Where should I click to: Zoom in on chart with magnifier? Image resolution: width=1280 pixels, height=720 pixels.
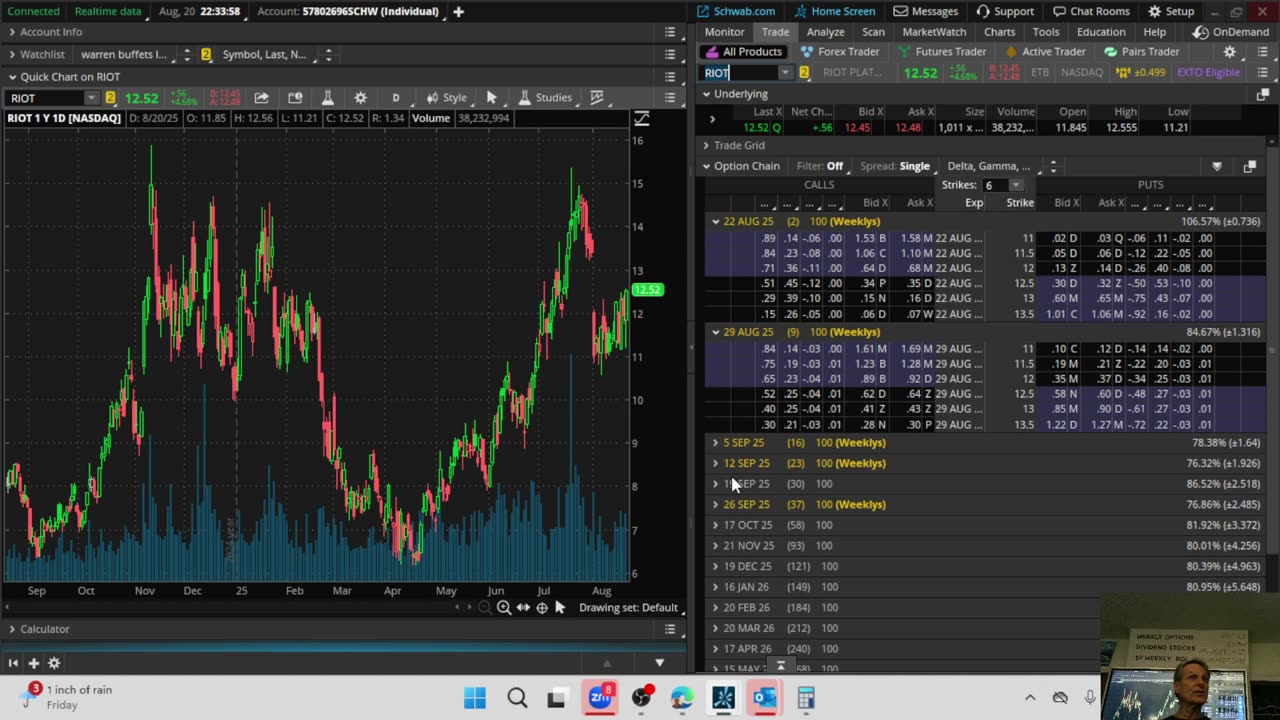(x=504, y=608)
